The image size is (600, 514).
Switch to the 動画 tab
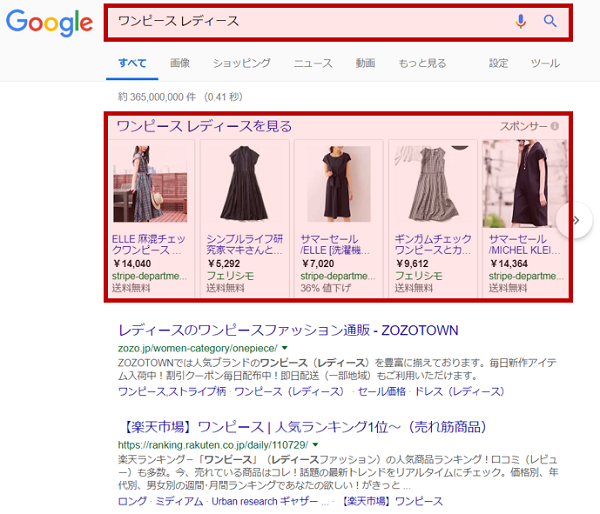(x=365, y=63)
